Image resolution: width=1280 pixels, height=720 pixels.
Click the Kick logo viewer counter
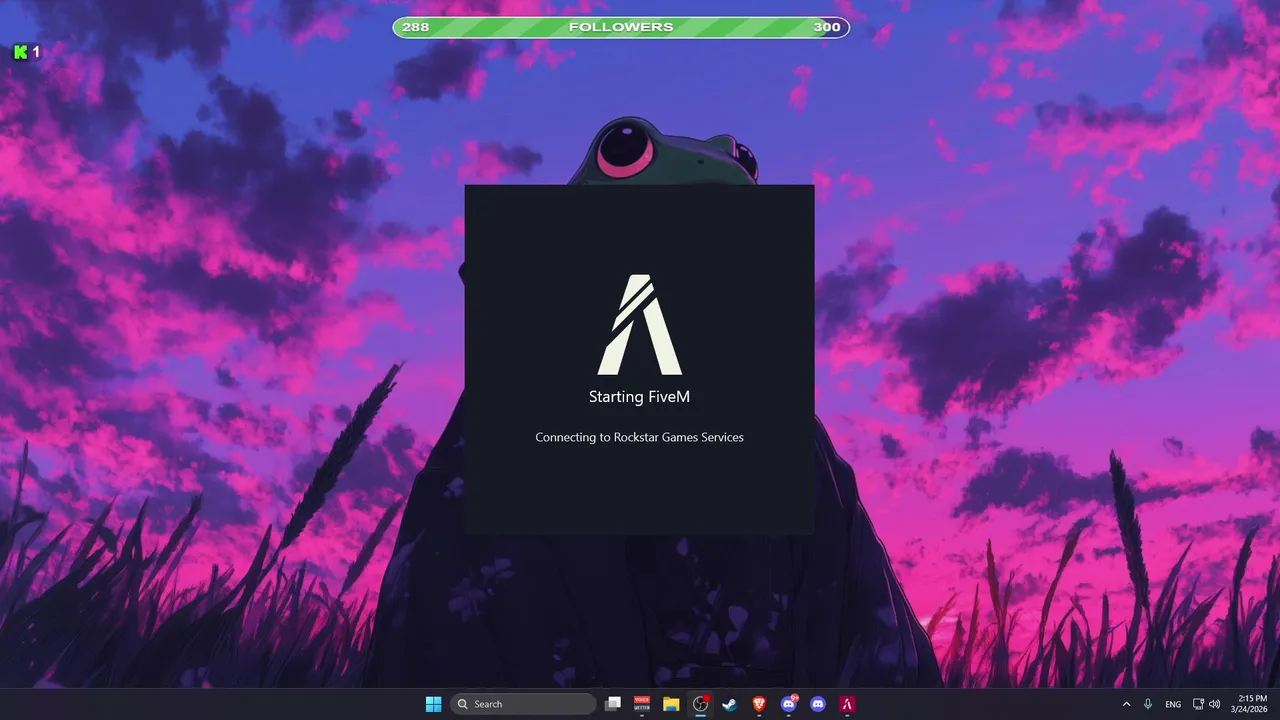tap(27, 52)
